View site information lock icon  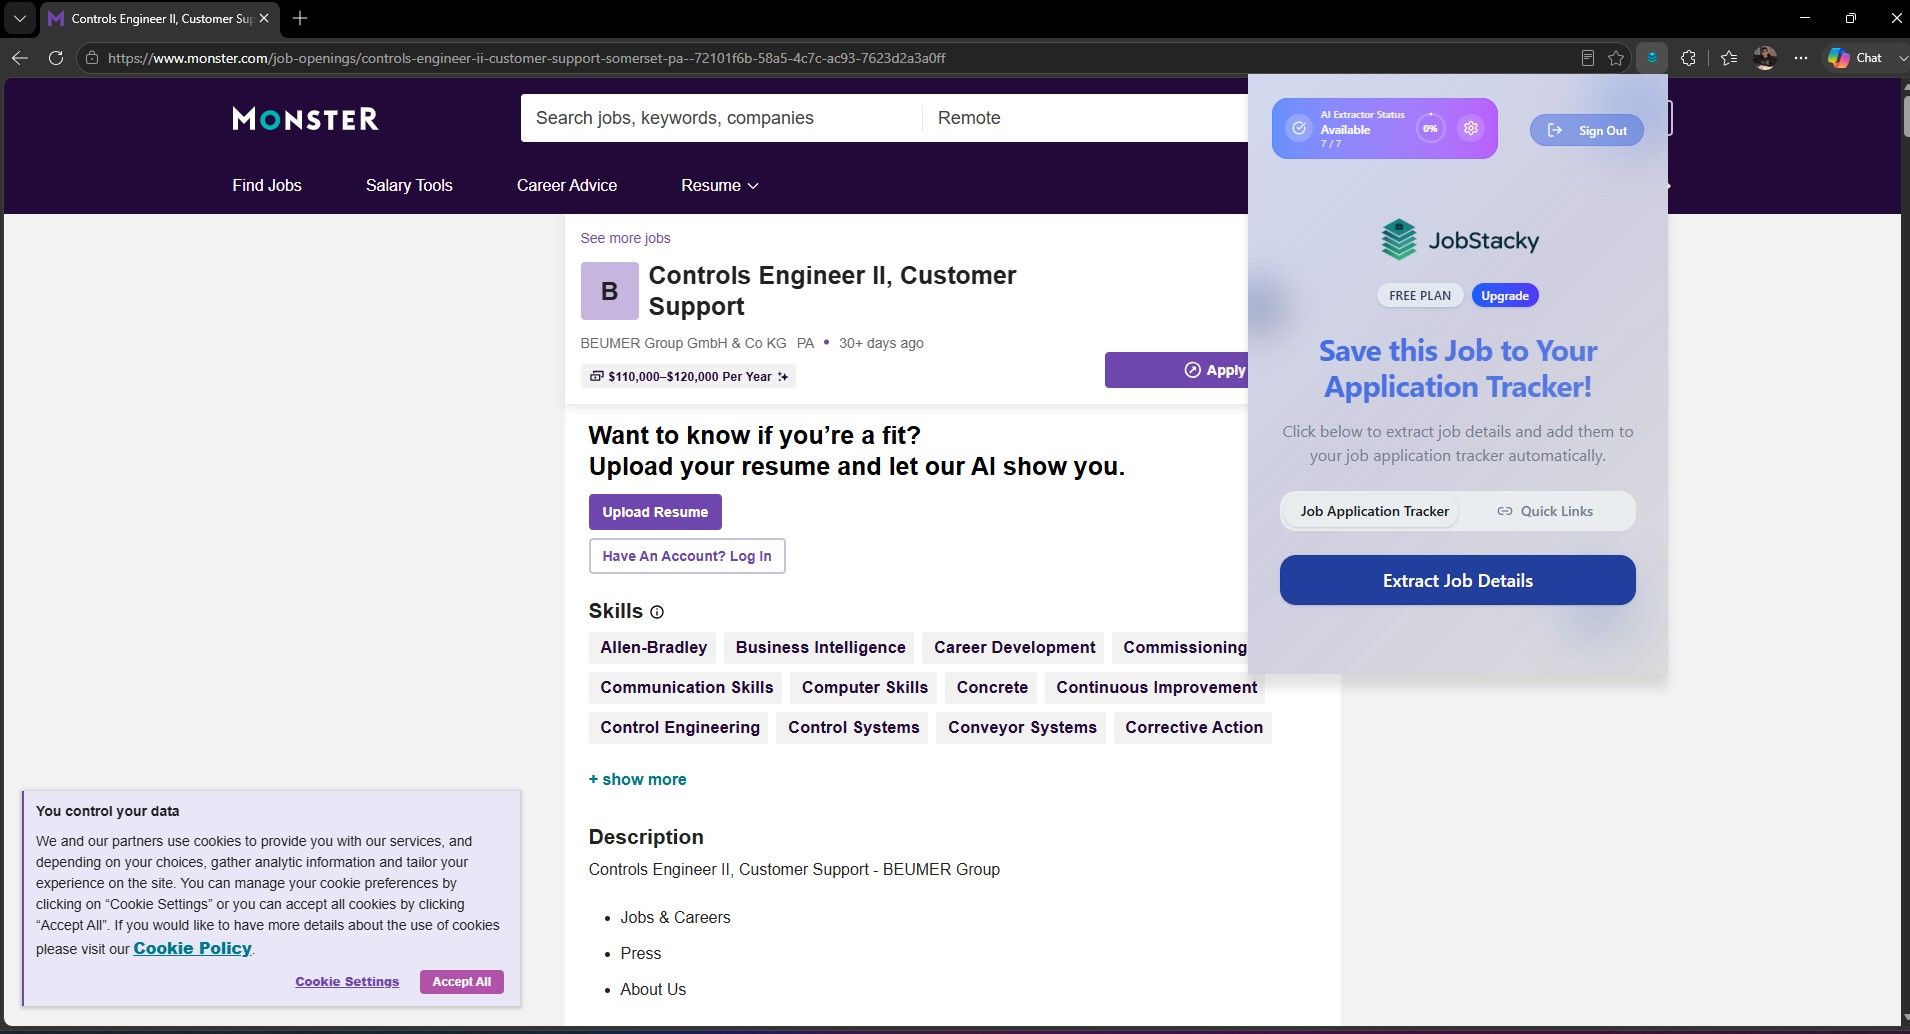pos(92,58)
